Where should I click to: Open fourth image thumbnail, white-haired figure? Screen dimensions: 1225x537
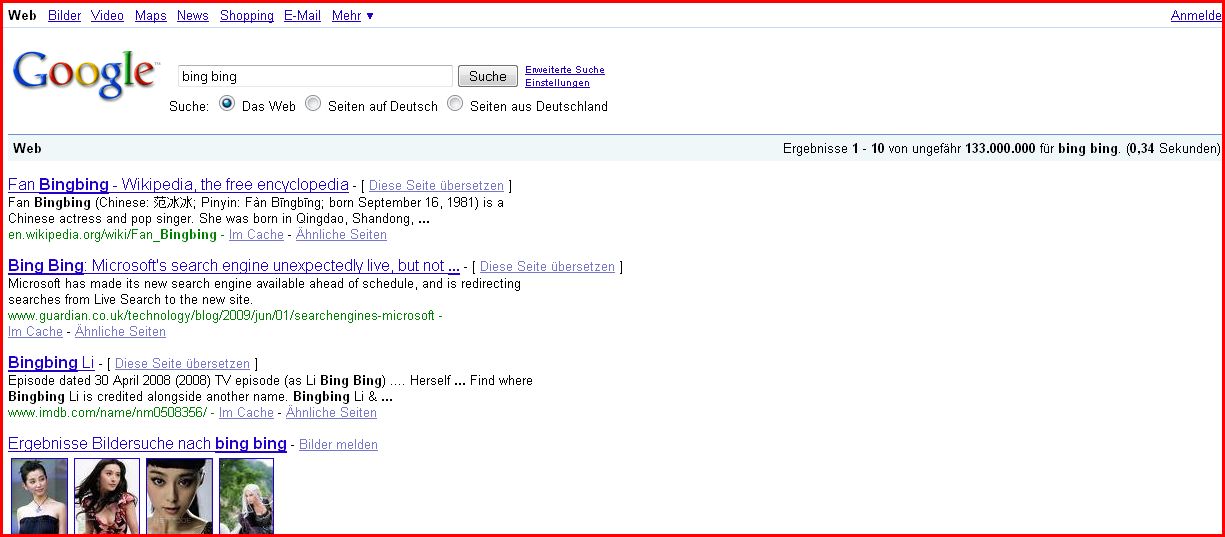246,496
